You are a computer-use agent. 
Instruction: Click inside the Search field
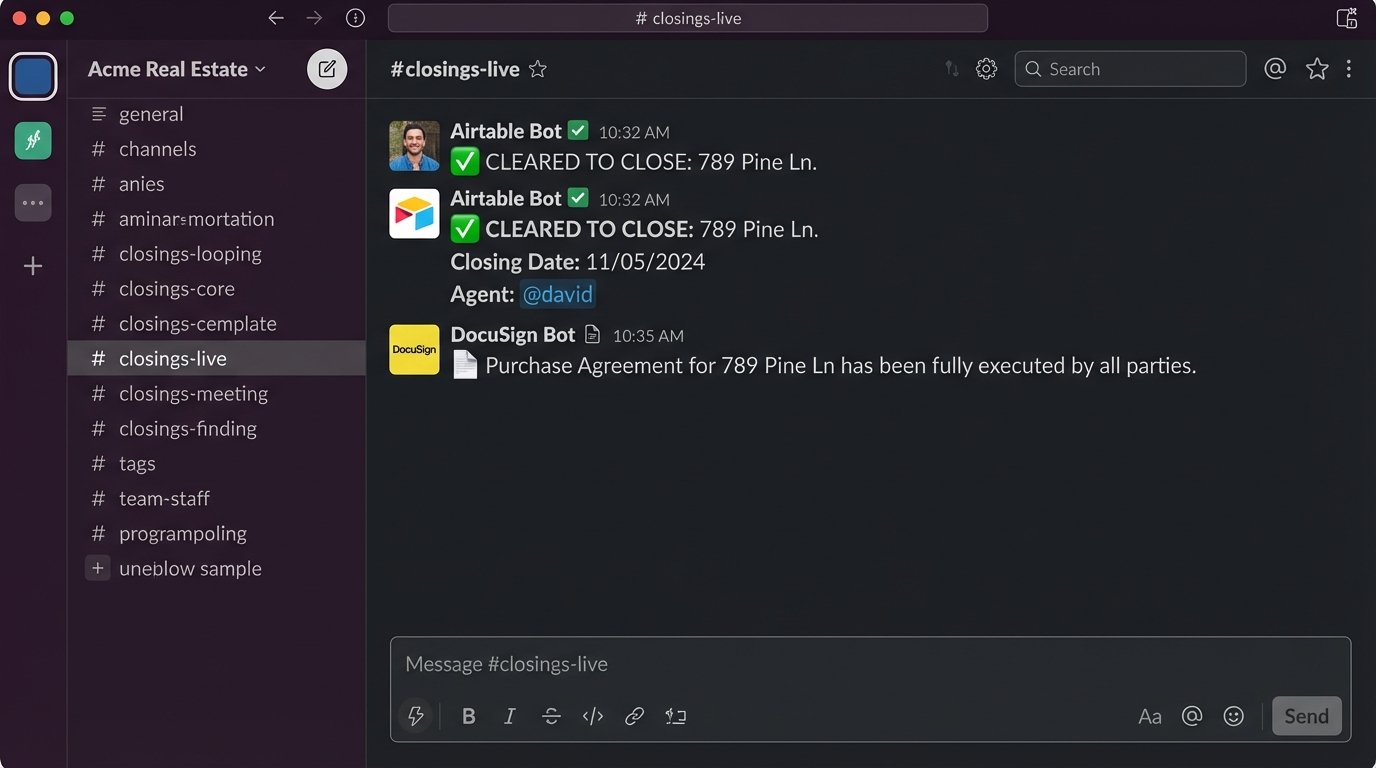(1130, 69)
